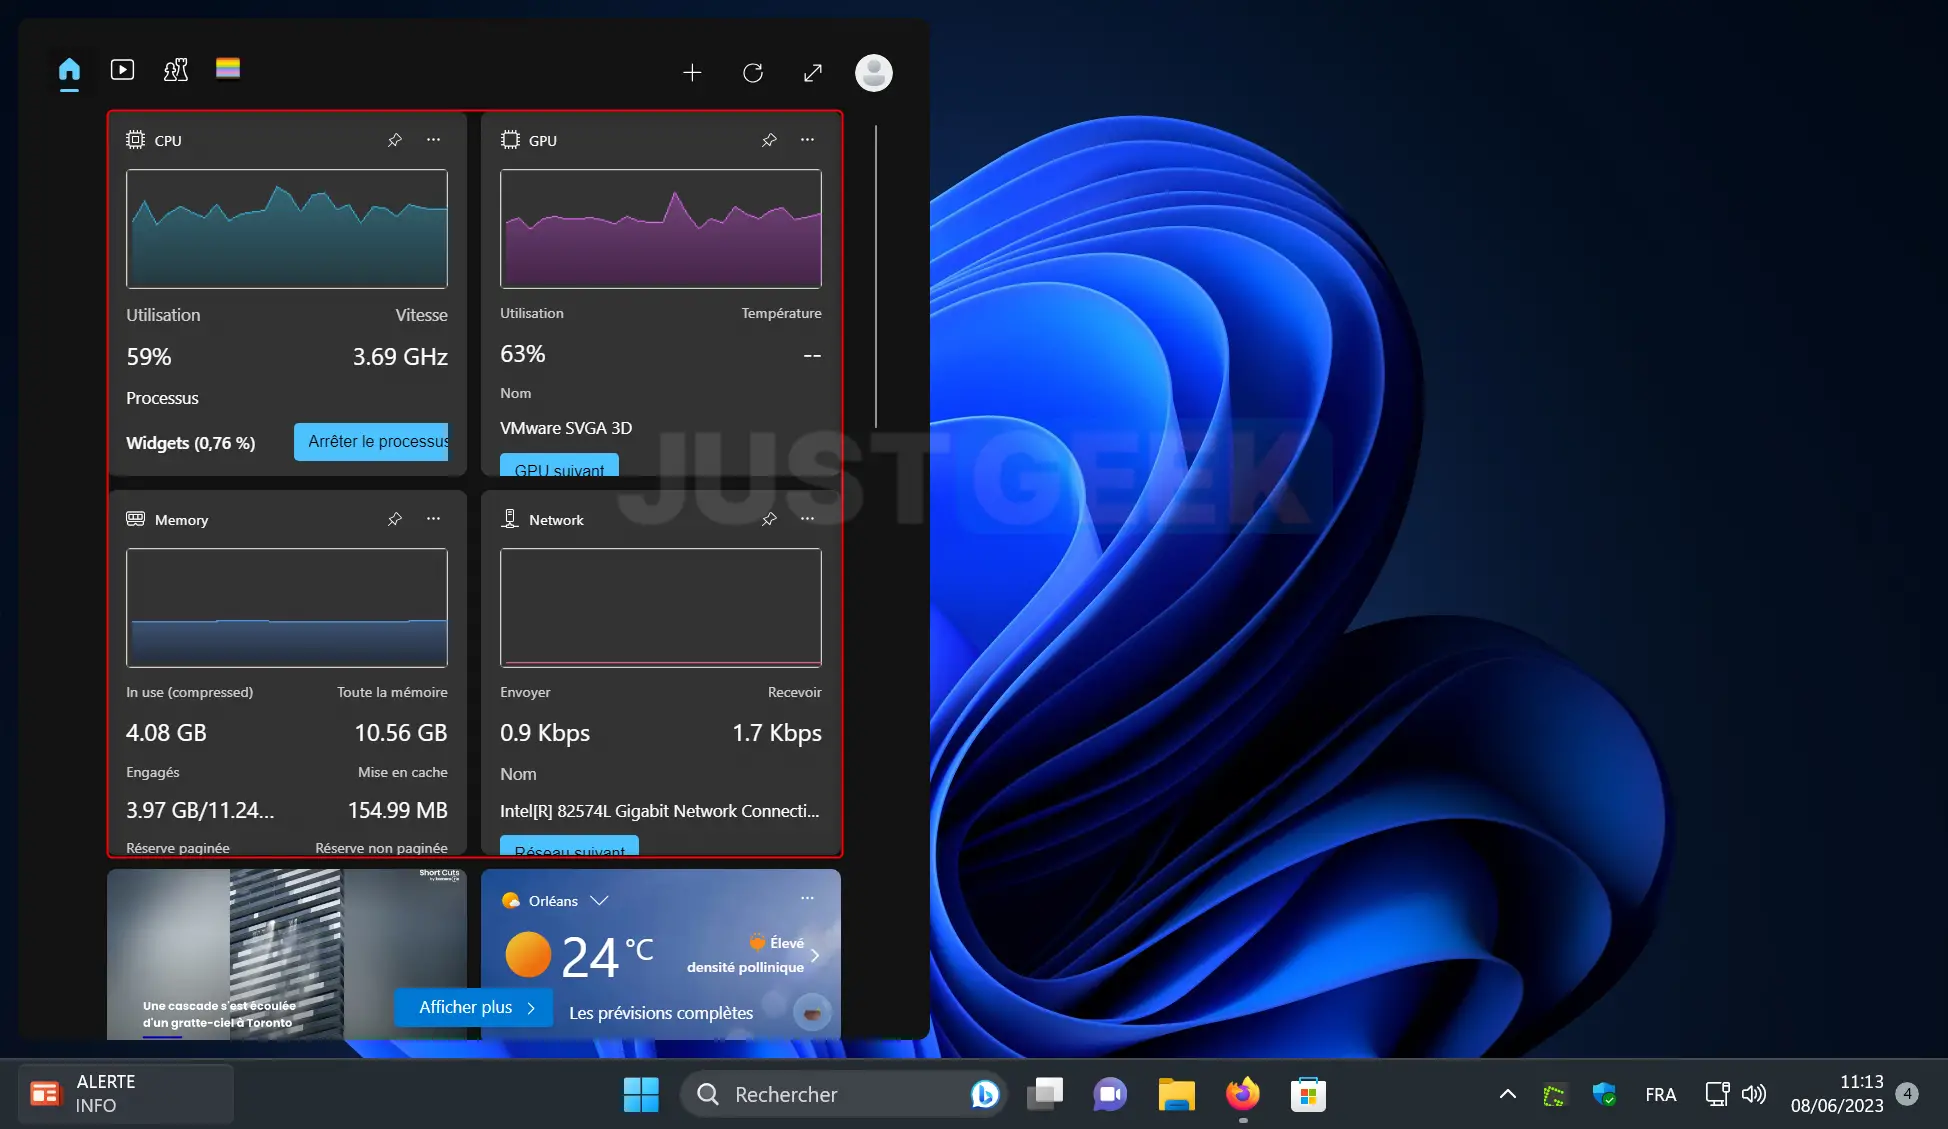
Task: Open the rainbow flag Pride tab
Action: click(x=228, y=69)
